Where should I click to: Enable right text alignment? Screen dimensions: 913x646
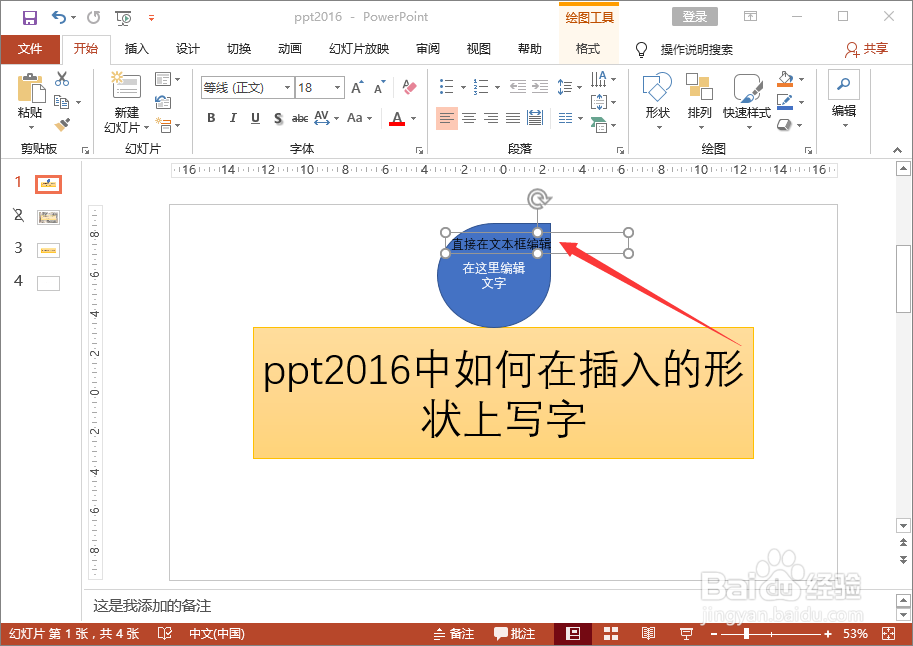[x=491, y=118]
